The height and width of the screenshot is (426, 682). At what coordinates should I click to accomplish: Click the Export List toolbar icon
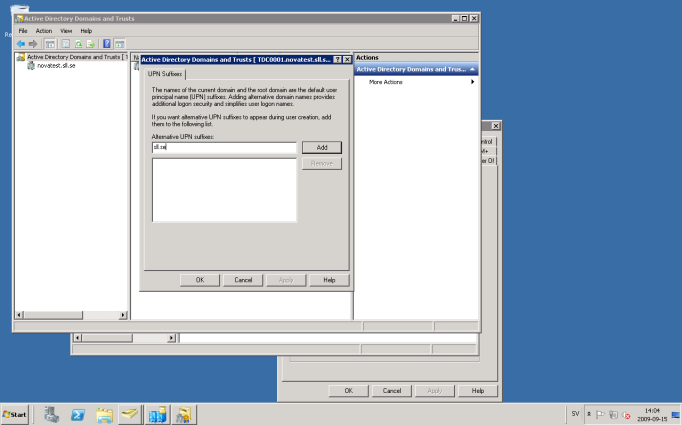(90, 44)
